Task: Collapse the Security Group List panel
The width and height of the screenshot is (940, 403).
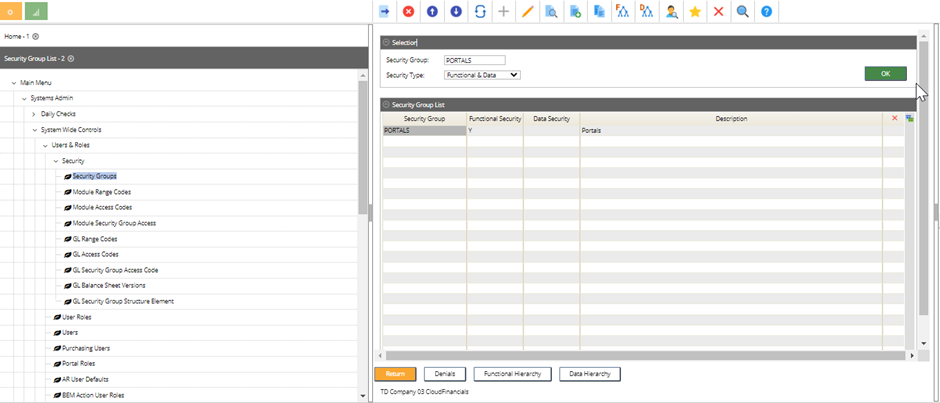Action: (x=386, y=105)
